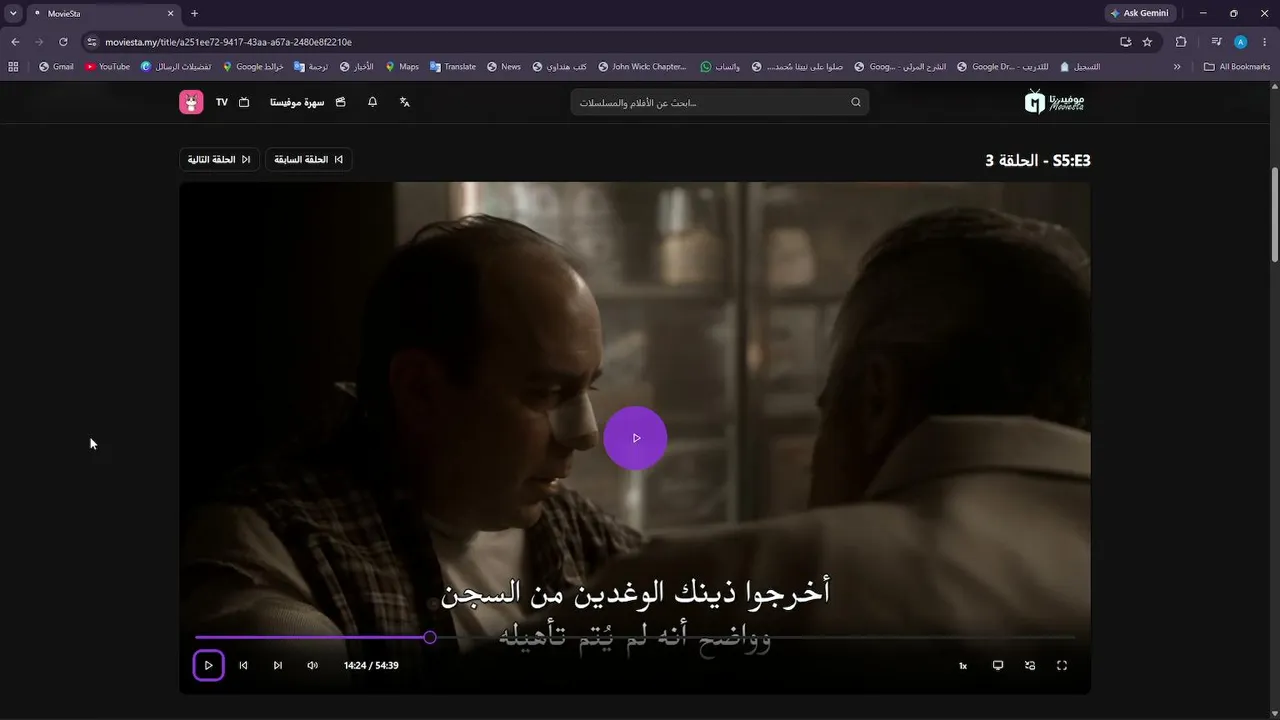The height and width of the screenshot is (720, 1280).
Task: Go to the next episode (الحلقة التالية)
Action: point(219,160)
